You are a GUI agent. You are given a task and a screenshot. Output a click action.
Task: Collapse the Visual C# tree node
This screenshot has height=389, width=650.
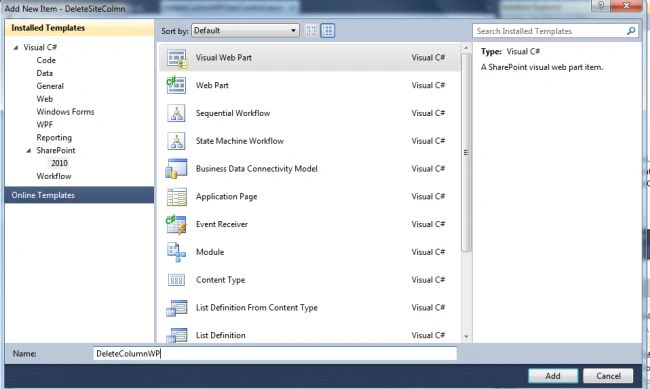(x=16, y=47)
